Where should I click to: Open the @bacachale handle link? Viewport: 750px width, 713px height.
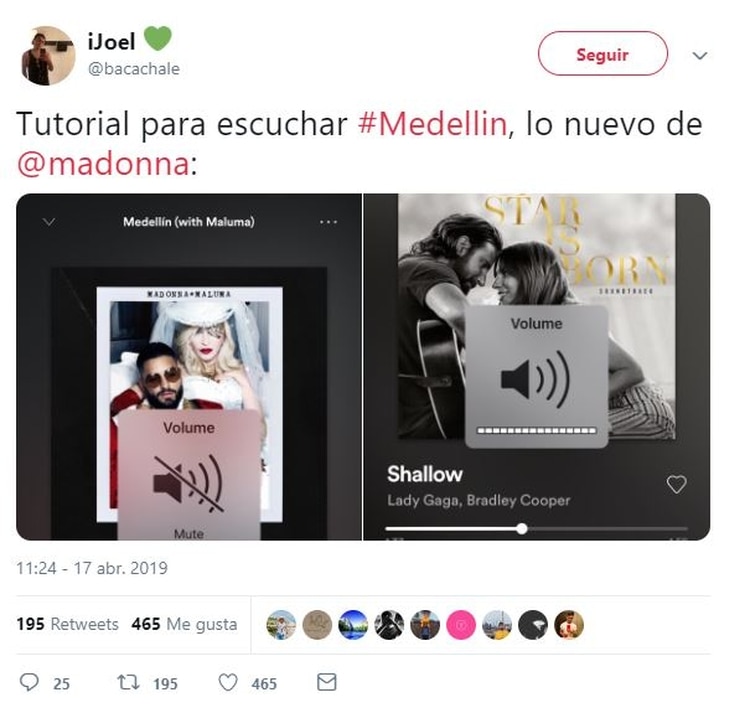[133, 69]
